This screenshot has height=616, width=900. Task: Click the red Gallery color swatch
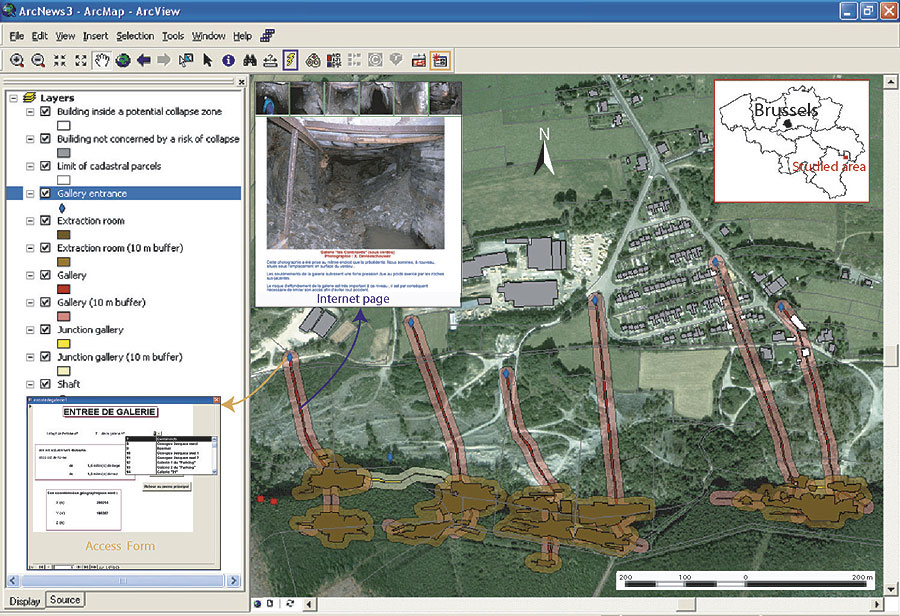[66, 289]
